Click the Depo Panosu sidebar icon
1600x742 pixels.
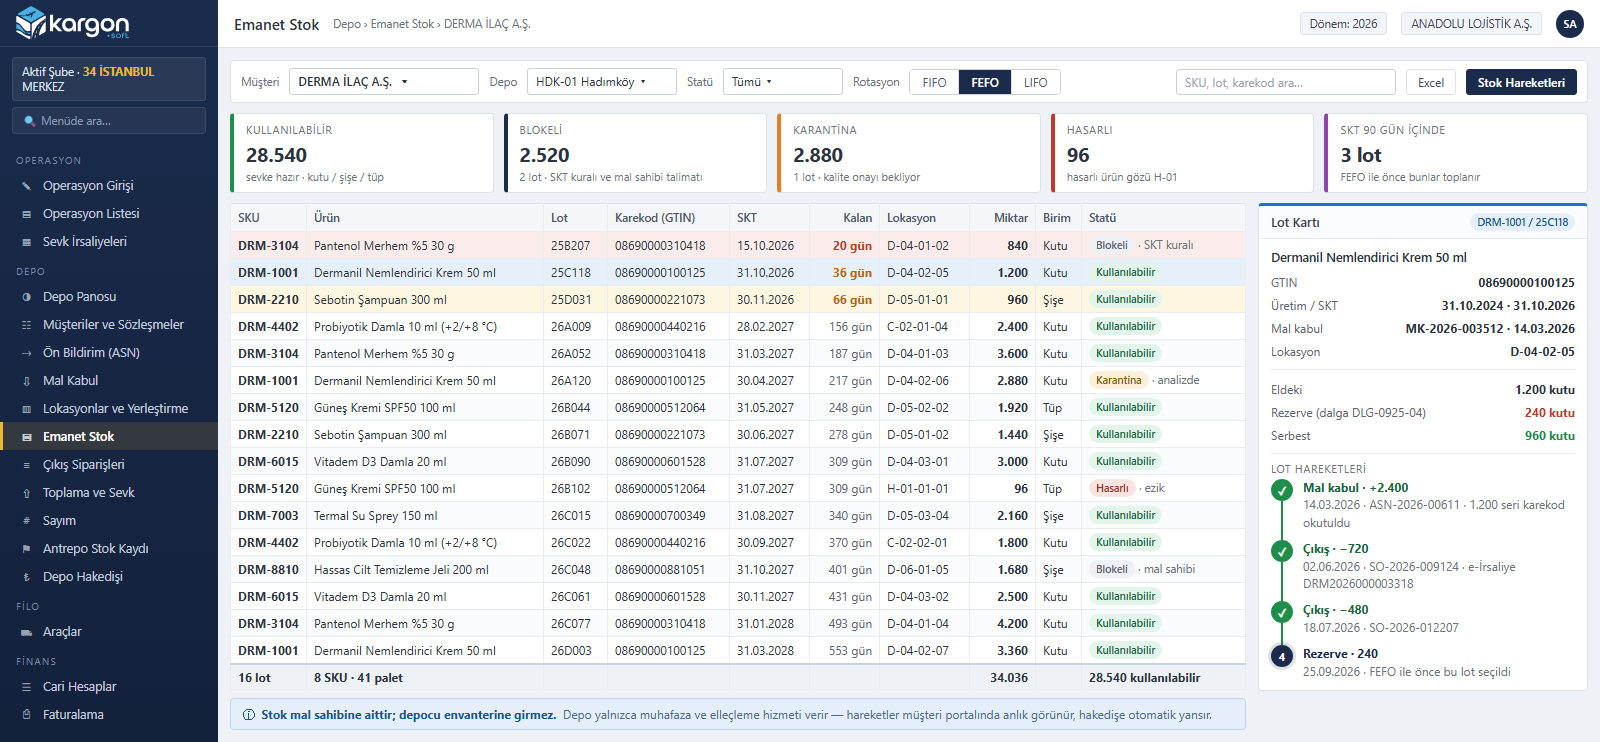(x=27, y=297)
